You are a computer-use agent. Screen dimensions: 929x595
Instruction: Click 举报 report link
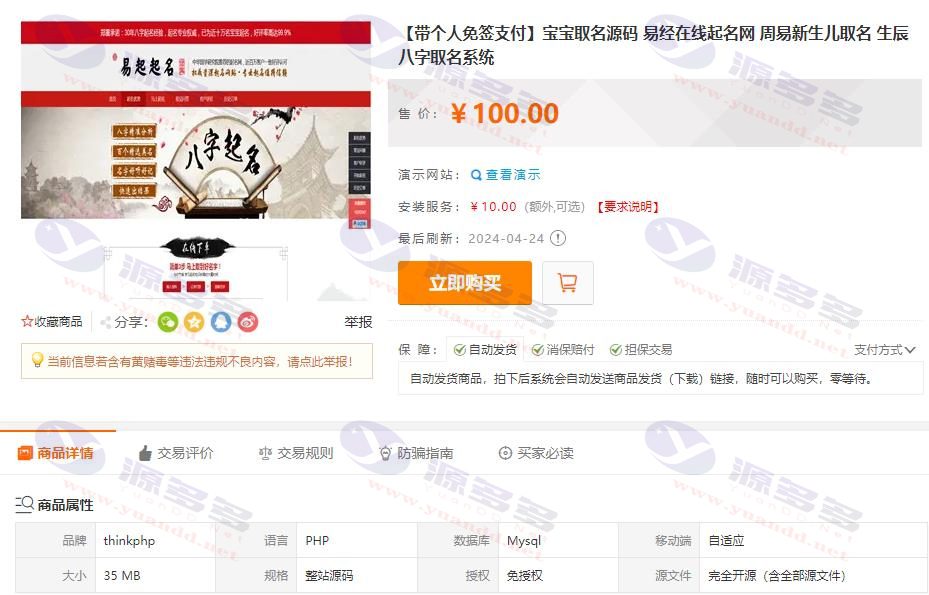pos(358,322)
